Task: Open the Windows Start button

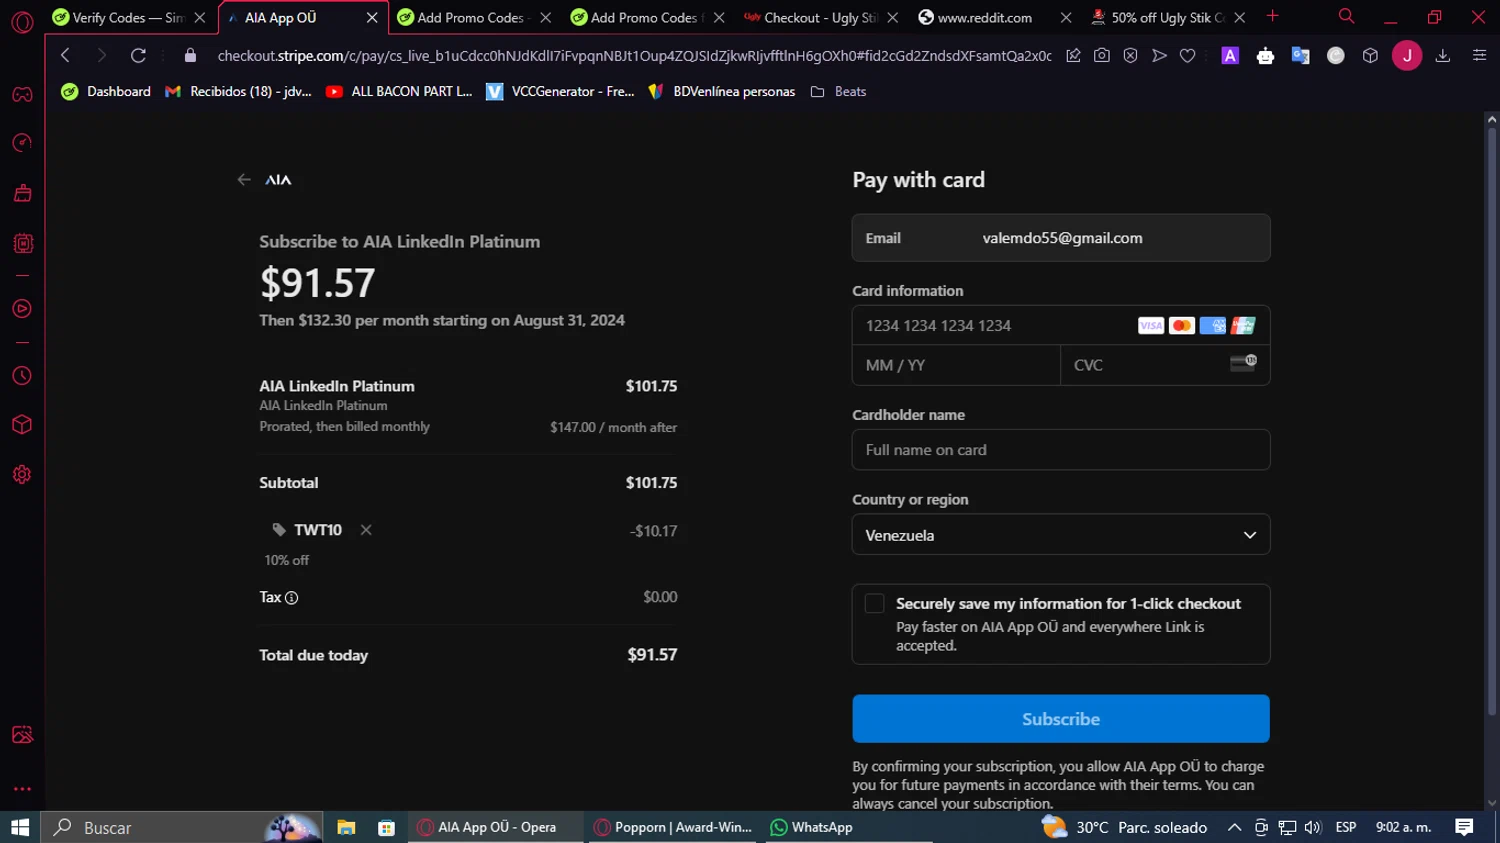Action: point(20,827)
